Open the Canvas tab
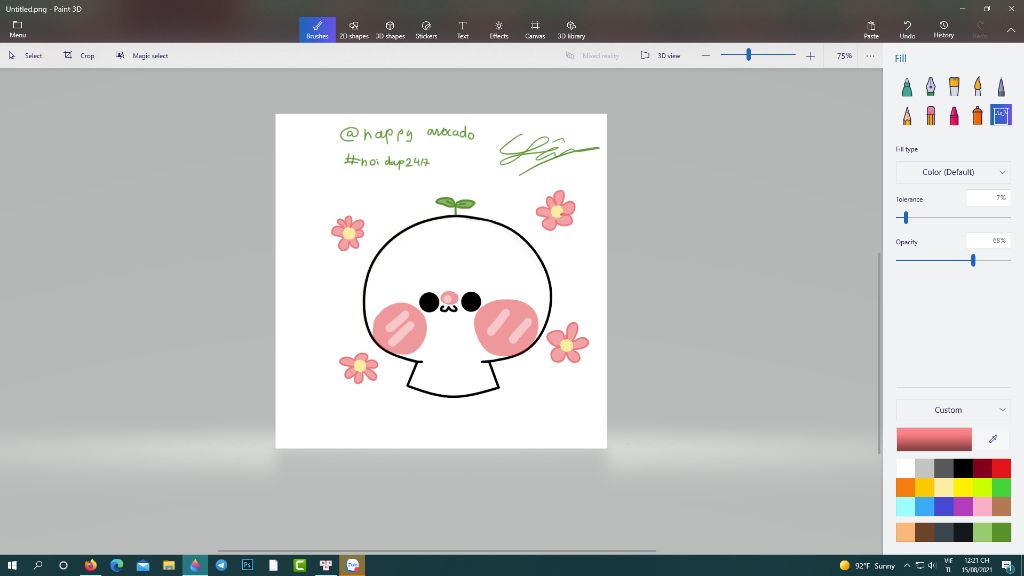Image resolution: width=1024 pixels, height=576 pixels. coord(535,29)
